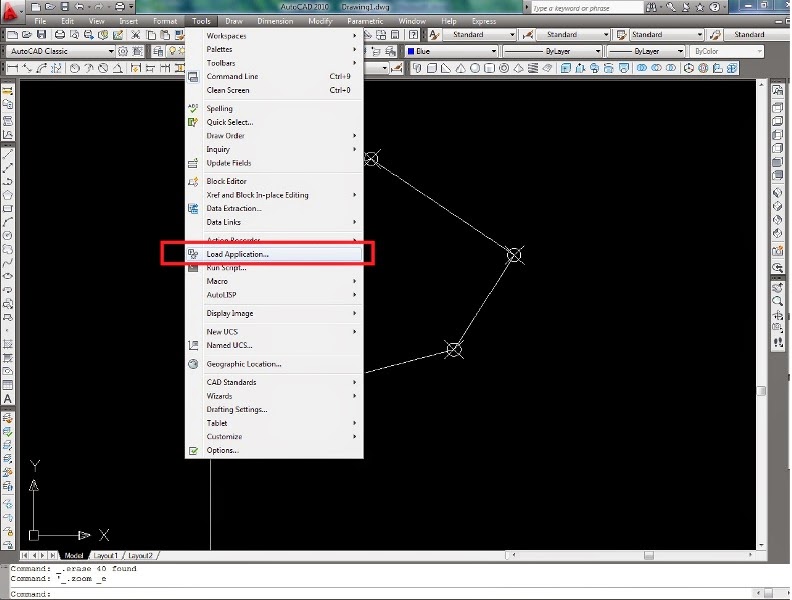
Task: Click the Layer Properties Manager icon
Action: (x=158, y=52)
